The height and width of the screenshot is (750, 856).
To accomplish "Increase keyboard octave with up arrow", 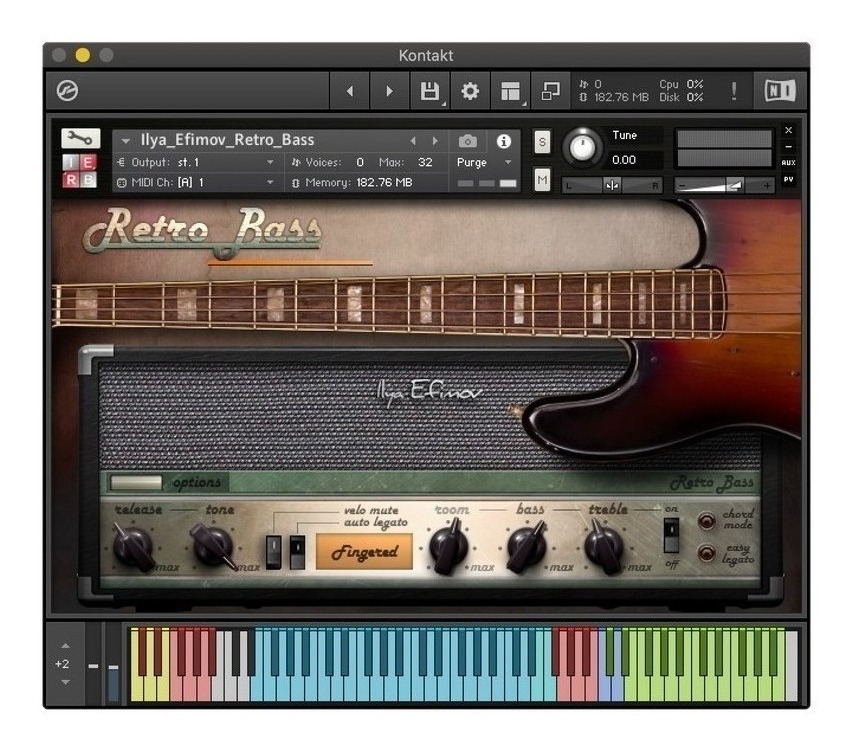I will 66,646.
